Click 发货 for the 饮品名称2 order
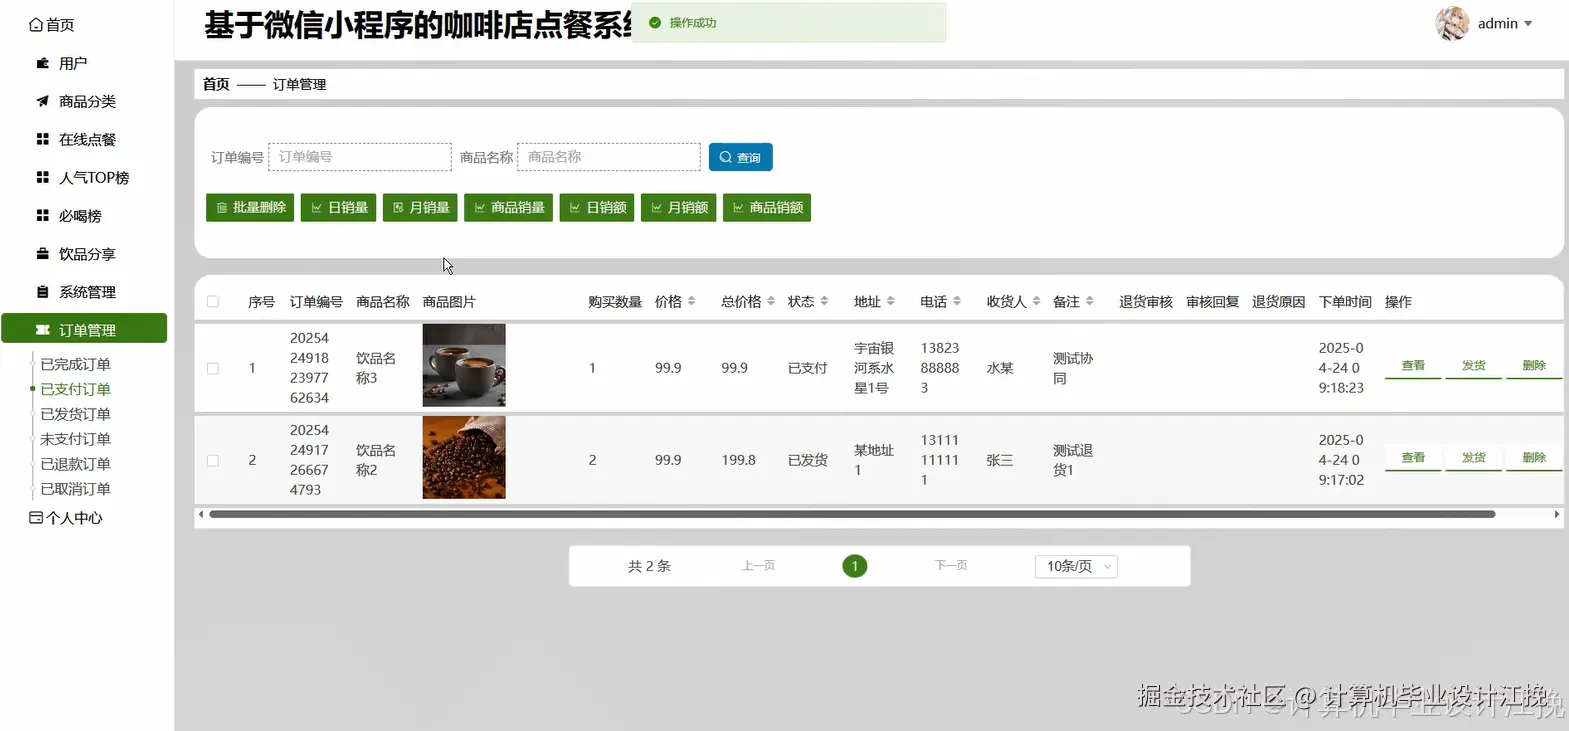Screen dimensions: 1569x731 tap(1474, 458)
